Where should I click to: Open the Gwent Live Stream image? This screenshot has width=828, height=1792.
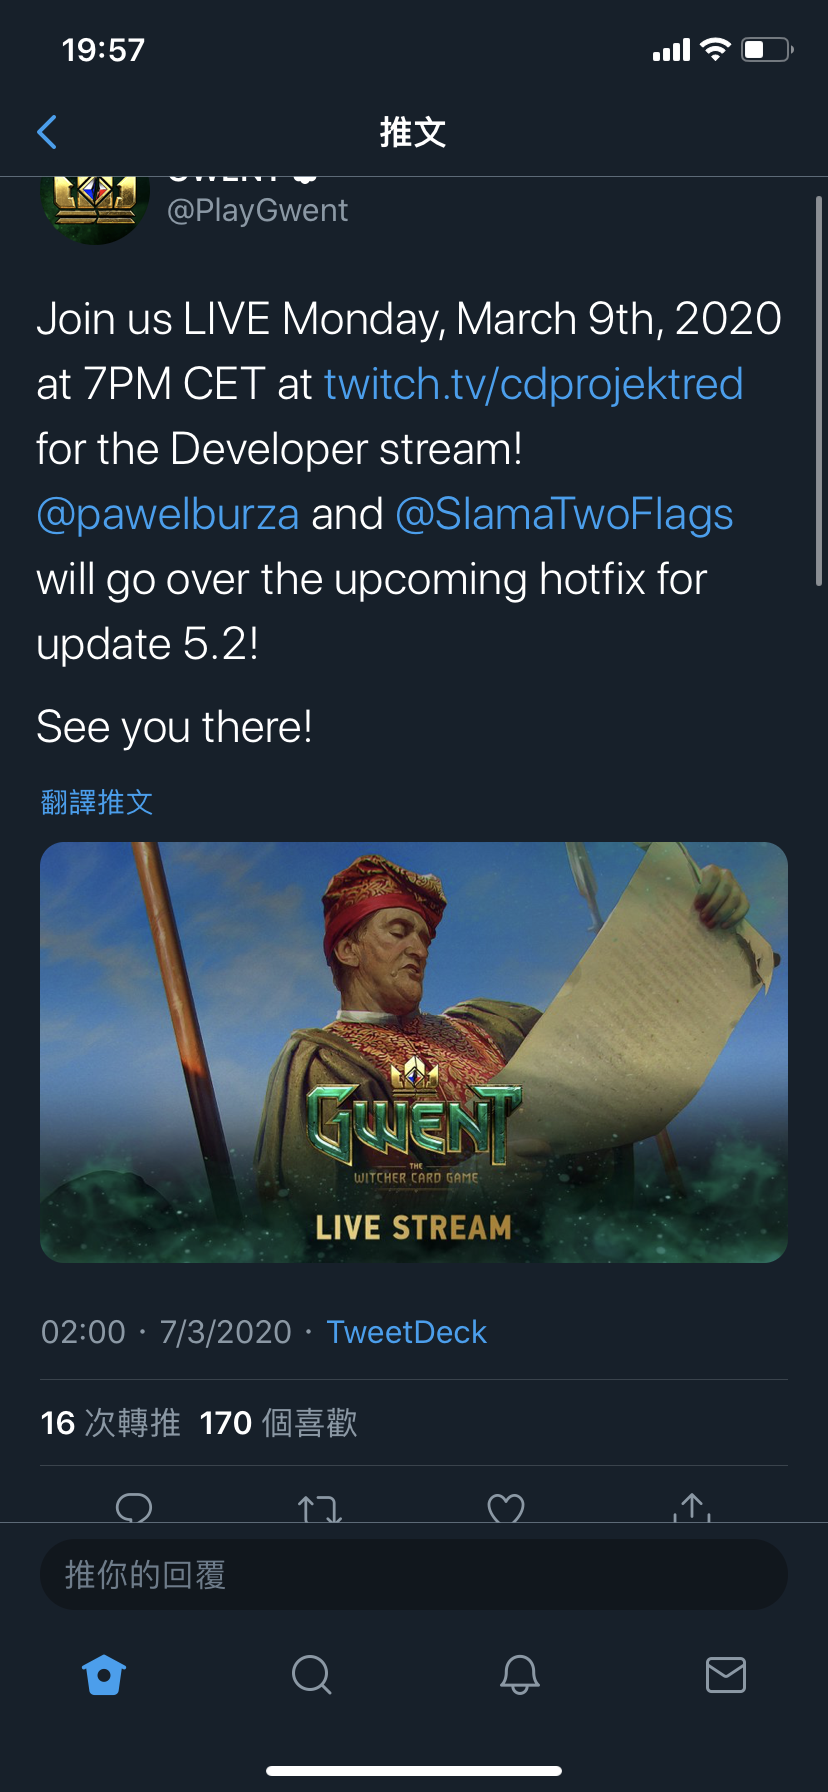[x=414, y=1052]
